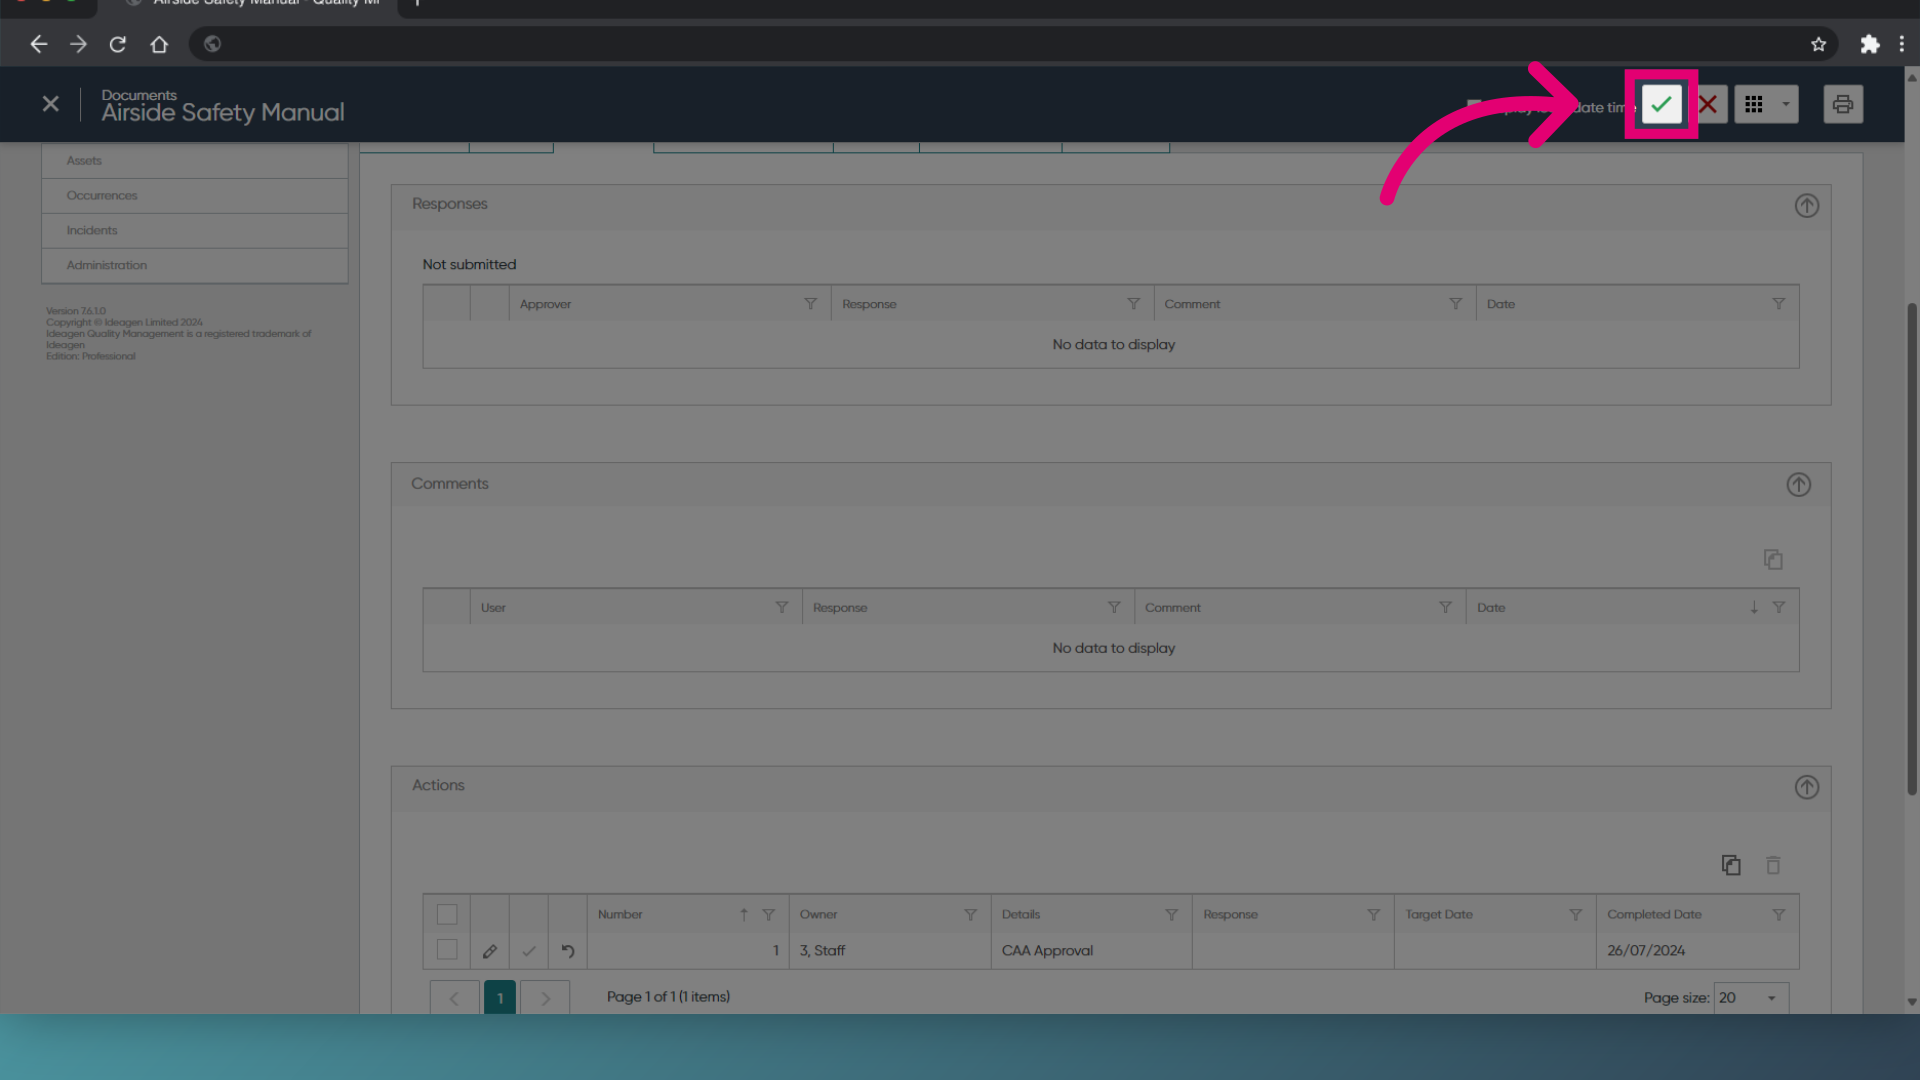Filter the Details column
Screen dimensions: 1920x1080
coord(1171,915)
